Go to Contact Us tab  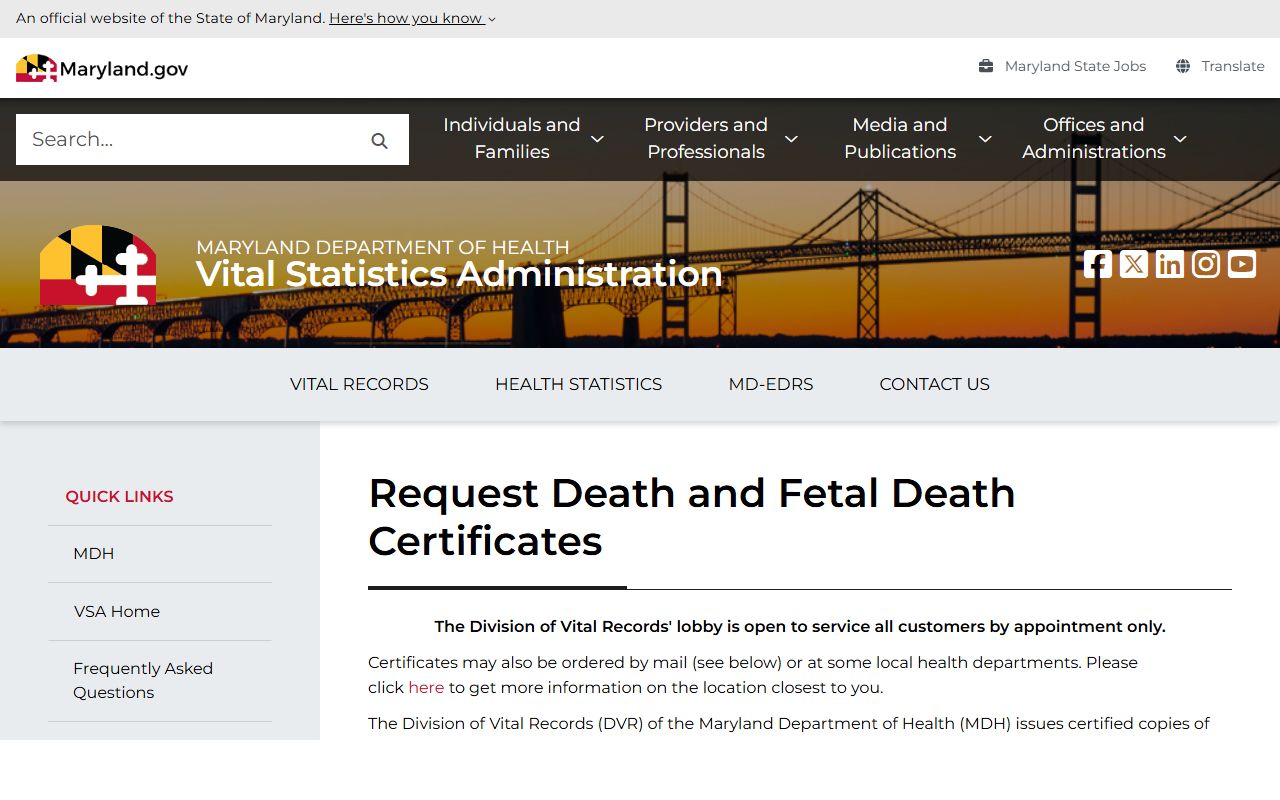935,384
